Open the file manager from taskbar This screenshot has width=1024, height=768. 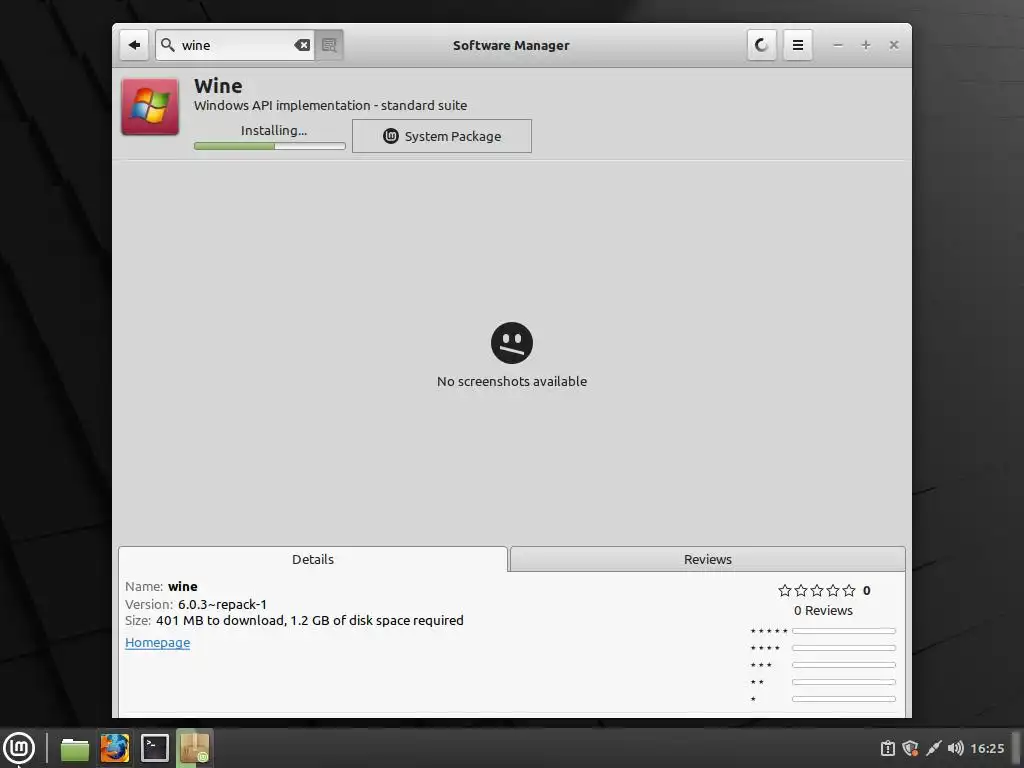coord(75,748)
